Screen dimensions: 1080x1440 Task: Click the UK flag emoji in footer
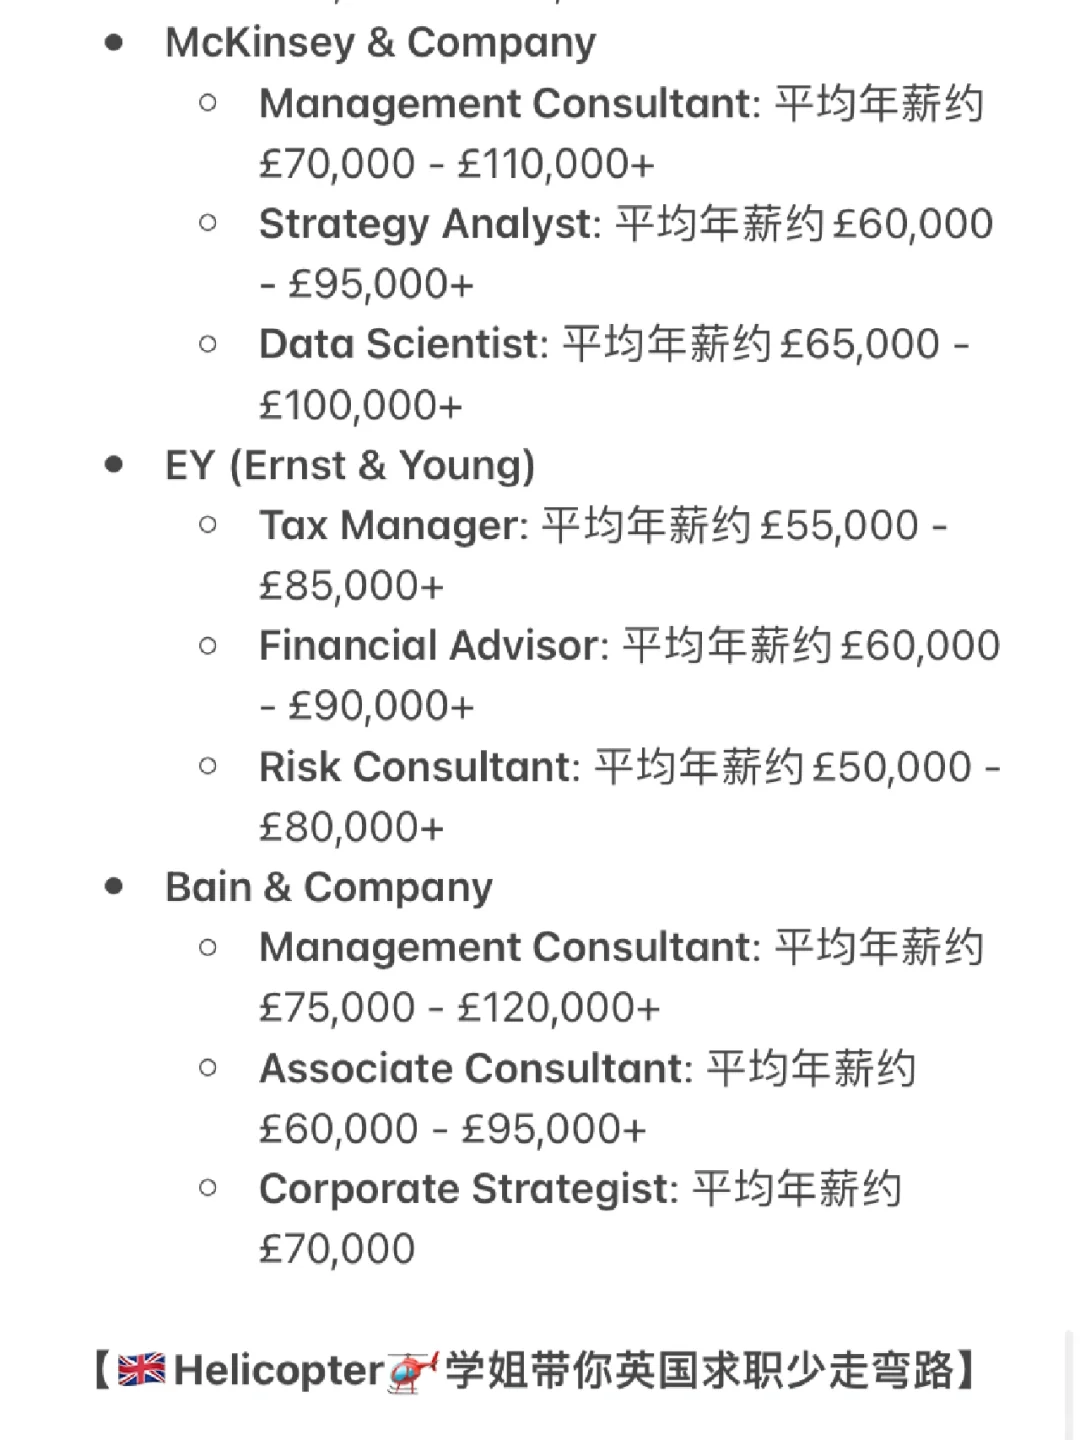pos(141,1369)
